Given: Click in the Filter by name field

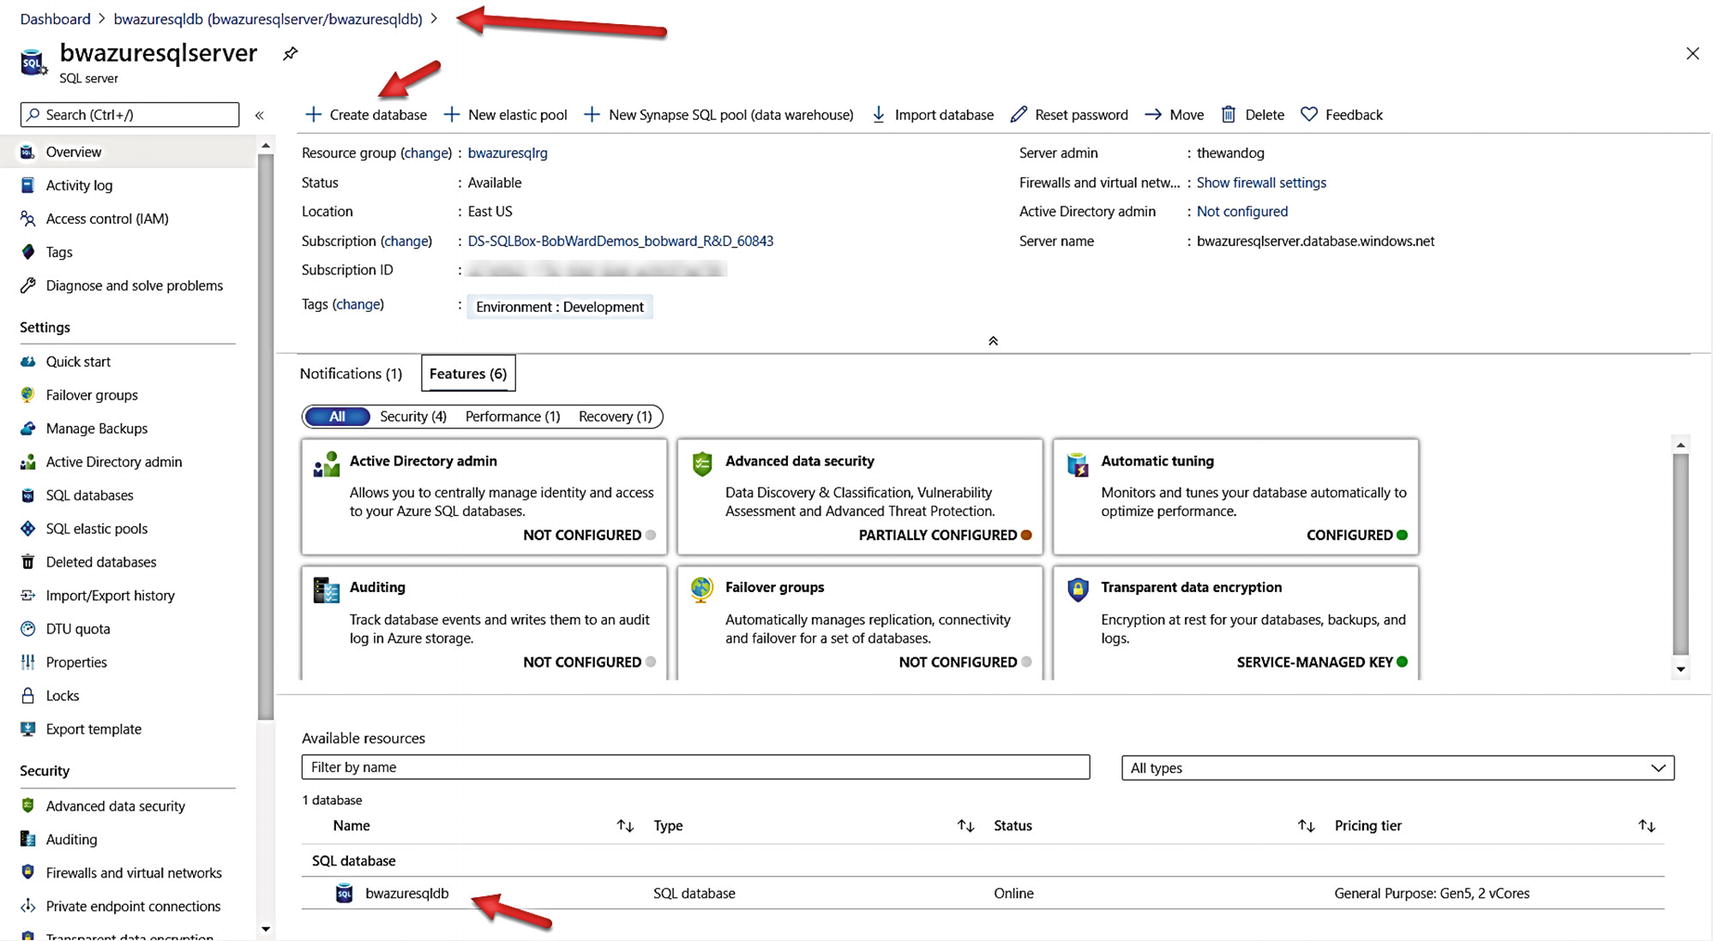Looking at the screenshot, I should pyautogui.click(x=695, y=767).
